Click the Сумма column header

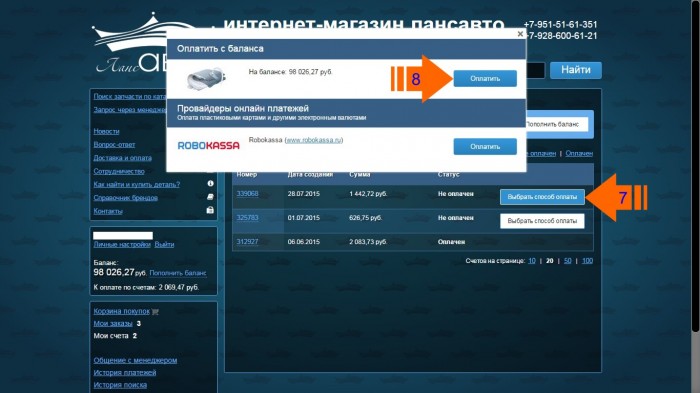point(359,175)
